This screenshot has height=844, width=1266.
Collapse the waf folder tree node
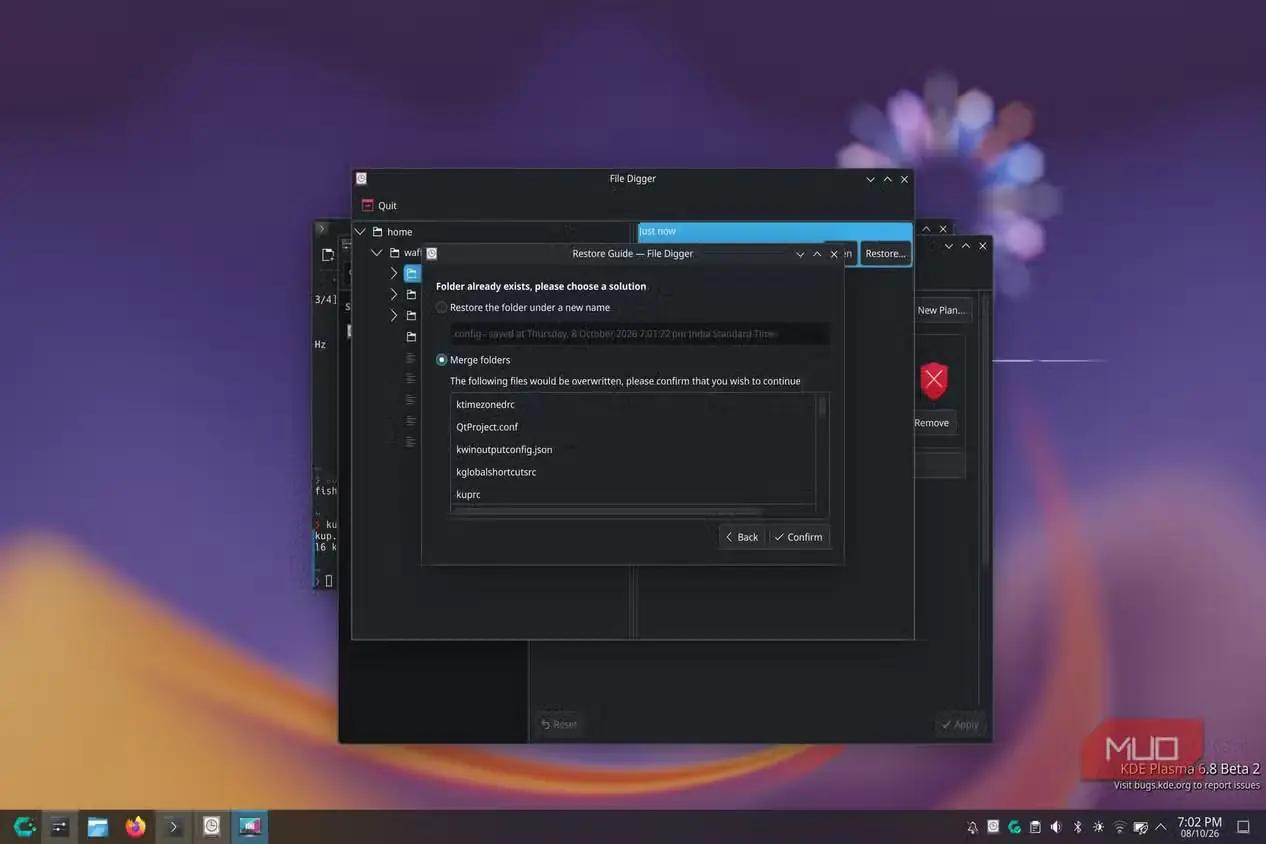[377, 253]
